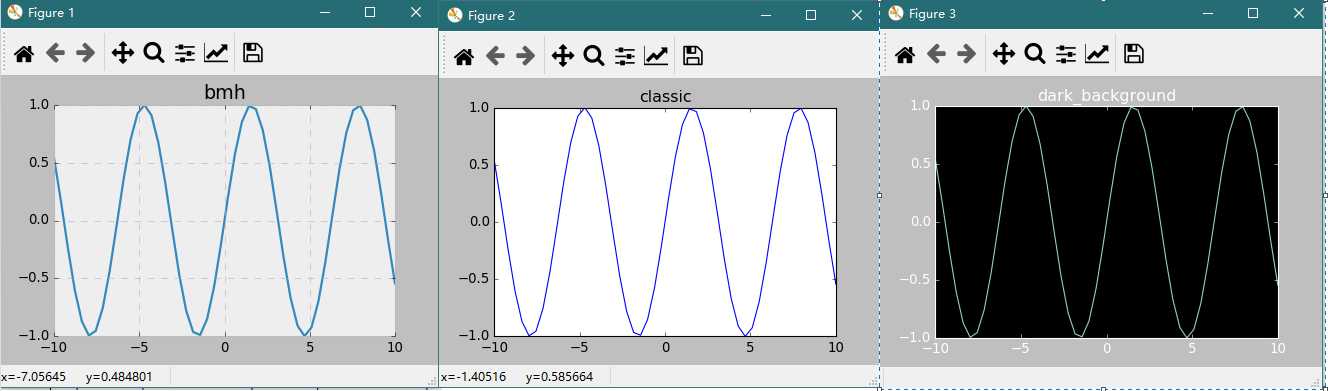
Task: Click the Figure 2 title bar text
Action: point(491,15)
